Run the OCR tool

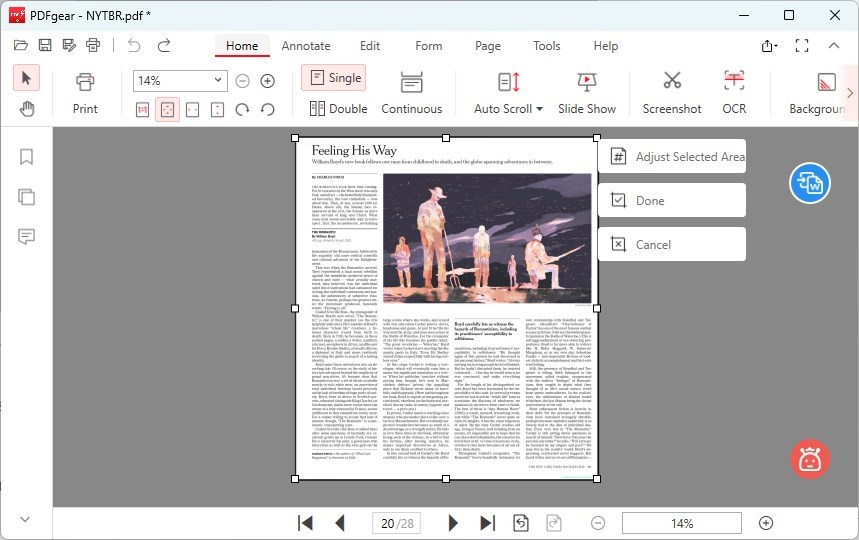point(734,93)
